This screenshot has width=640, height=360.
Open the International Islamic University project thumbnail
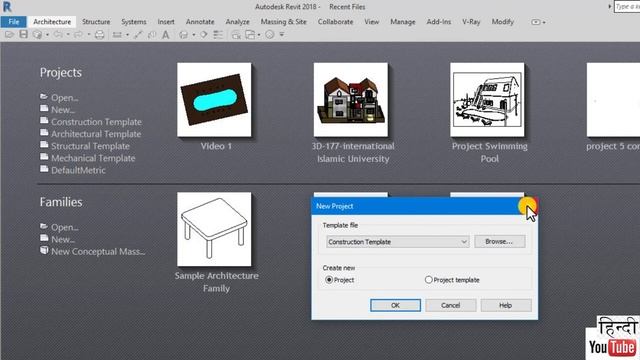coord(351,100)
